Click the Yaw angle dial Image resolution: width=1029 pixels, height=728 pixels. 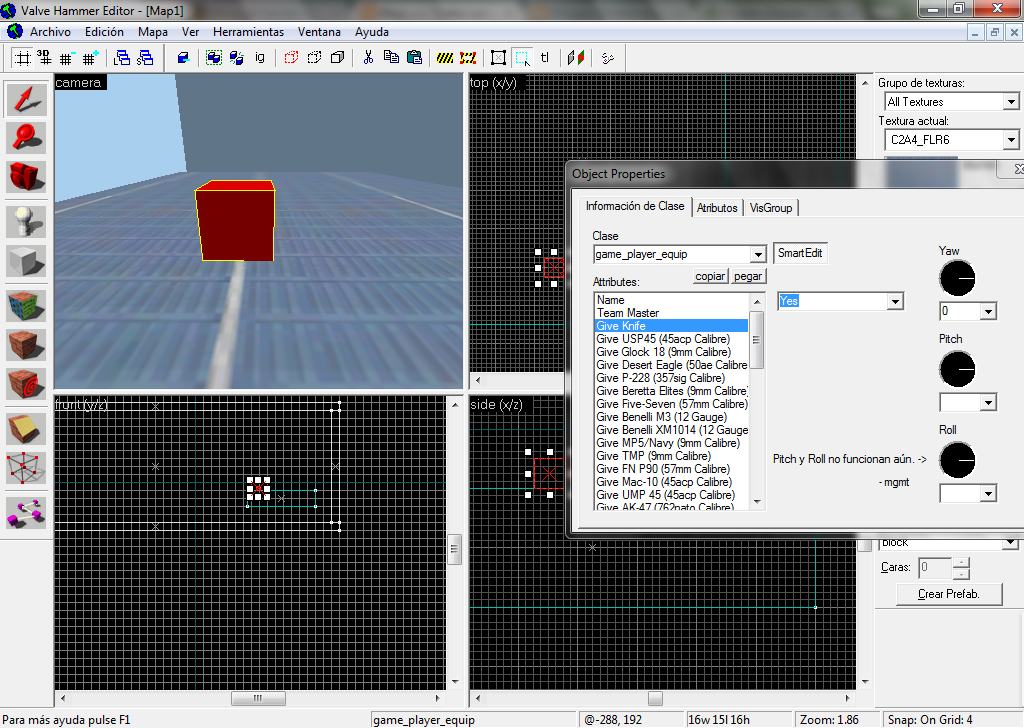click(957, 278)
